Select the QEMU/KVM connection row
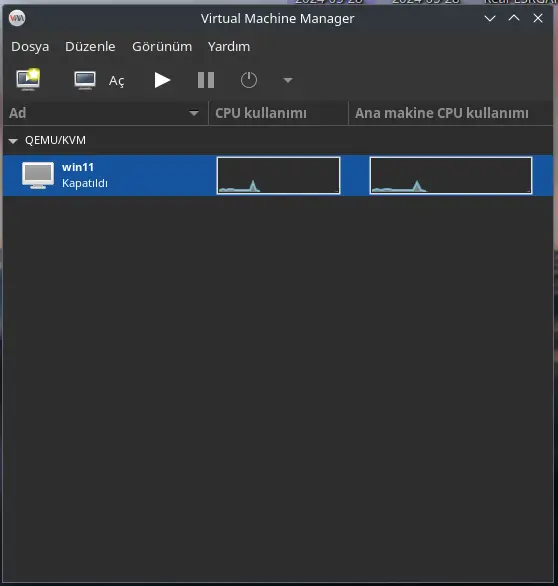The width and height of the screenshot is (558, 586). pos(278,140)
